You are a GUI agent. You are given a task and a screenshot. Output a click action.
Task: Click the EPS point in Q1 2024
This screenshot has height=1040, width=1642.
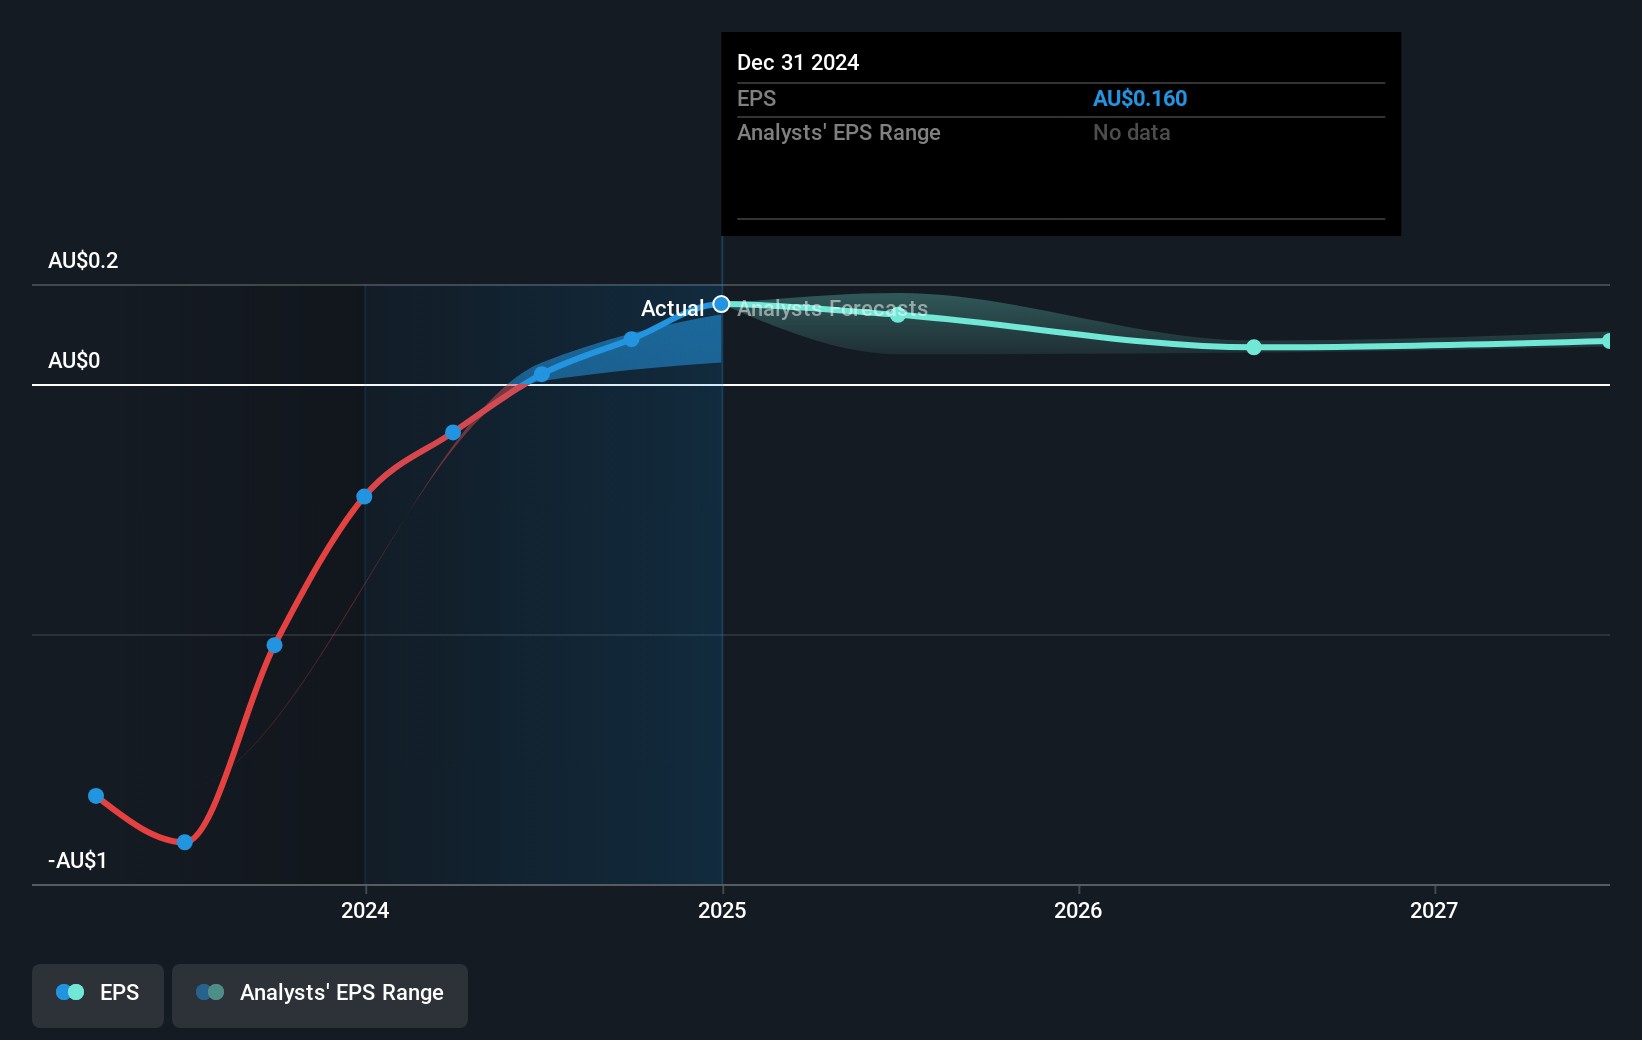point(453,432)
